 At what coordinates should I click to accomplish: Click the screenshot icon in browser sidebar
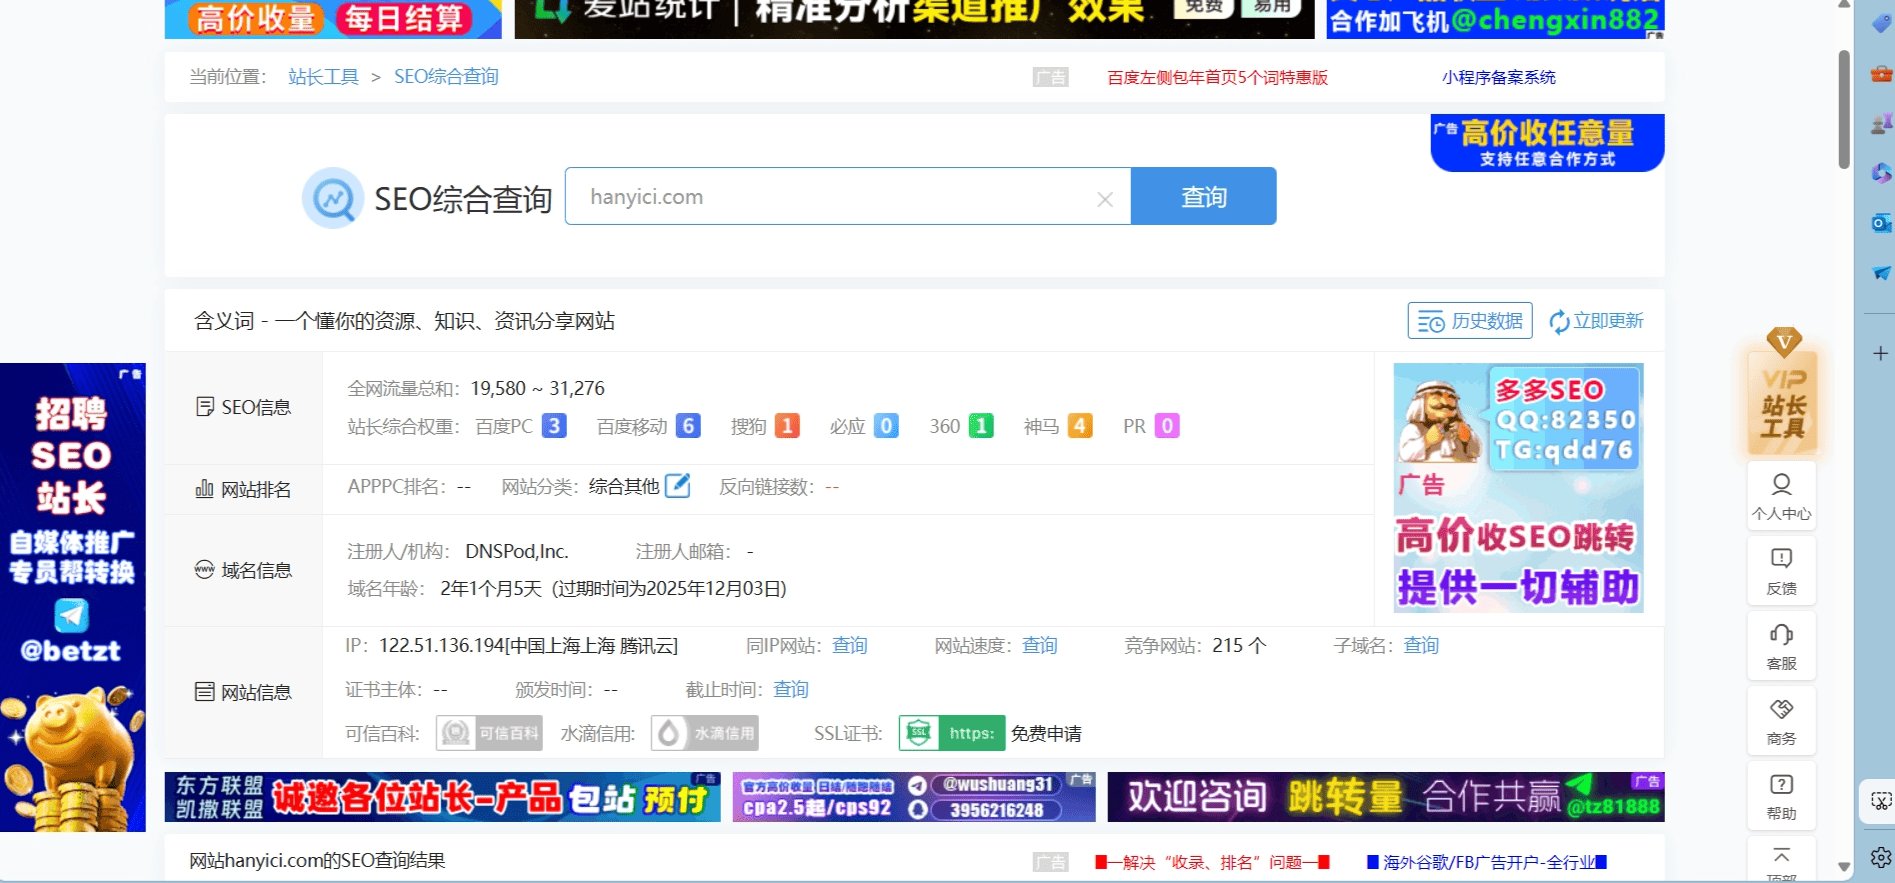point(1880,801)
